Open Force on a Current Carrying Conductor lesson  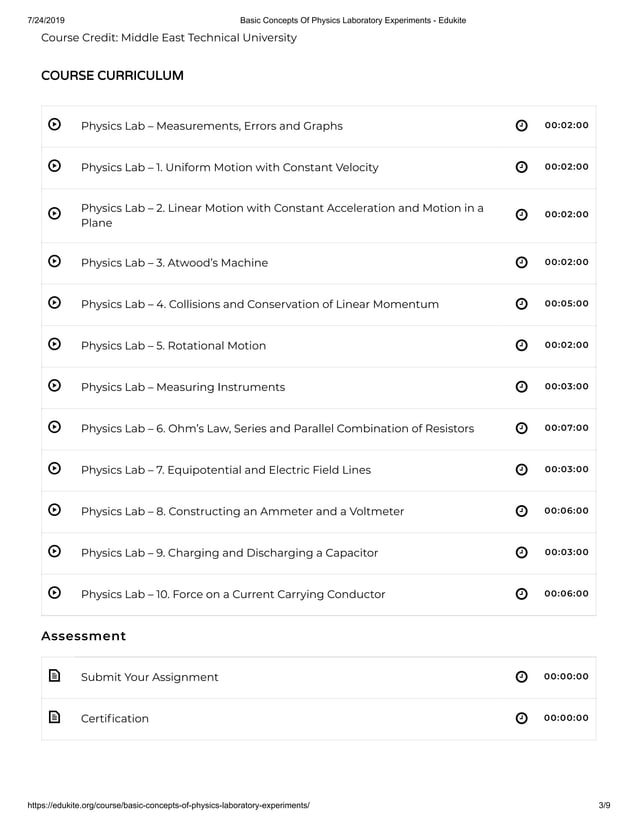[x=232, y=594]
